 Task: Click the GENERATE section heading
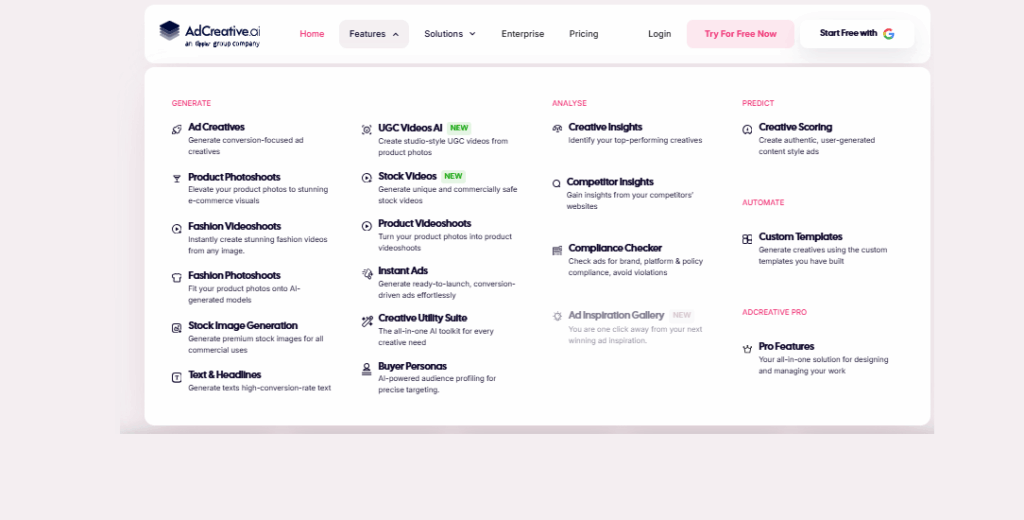point(191,103)
